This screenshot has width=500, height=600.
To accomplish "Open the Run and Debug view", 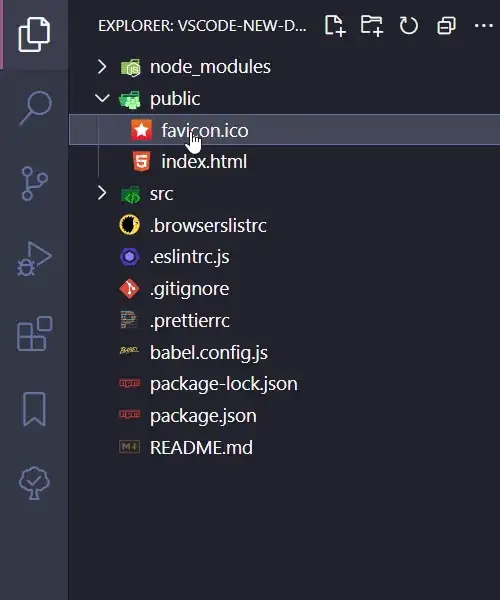I will [34, 258].
